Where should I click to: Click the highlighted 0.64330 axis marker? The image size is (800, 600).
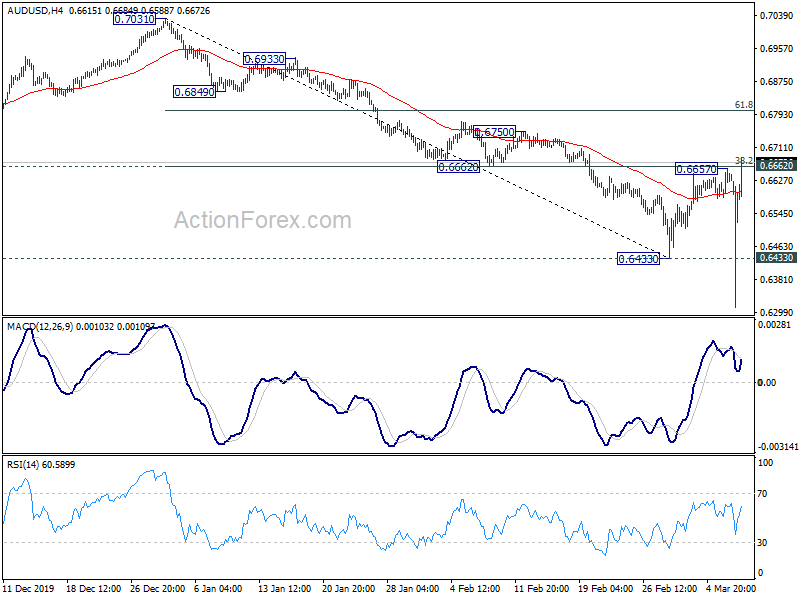pos(776,258)
